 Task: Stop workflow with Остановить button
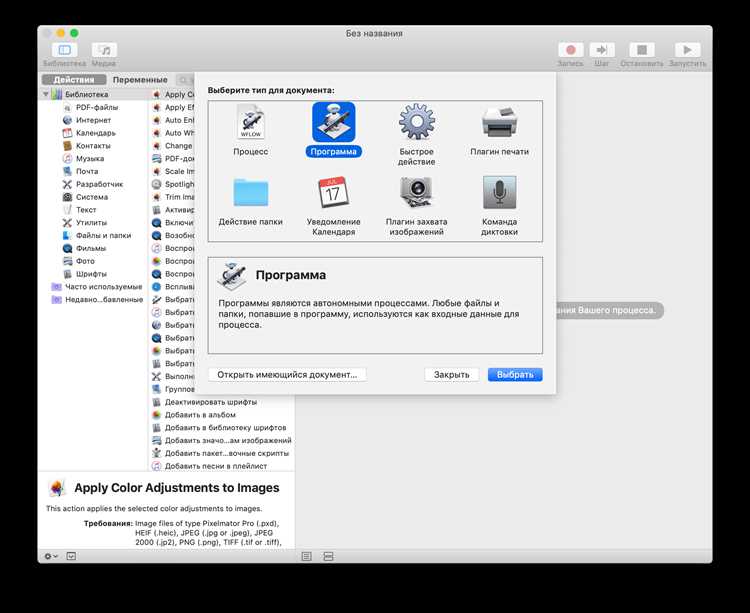[x=642, y=50]
